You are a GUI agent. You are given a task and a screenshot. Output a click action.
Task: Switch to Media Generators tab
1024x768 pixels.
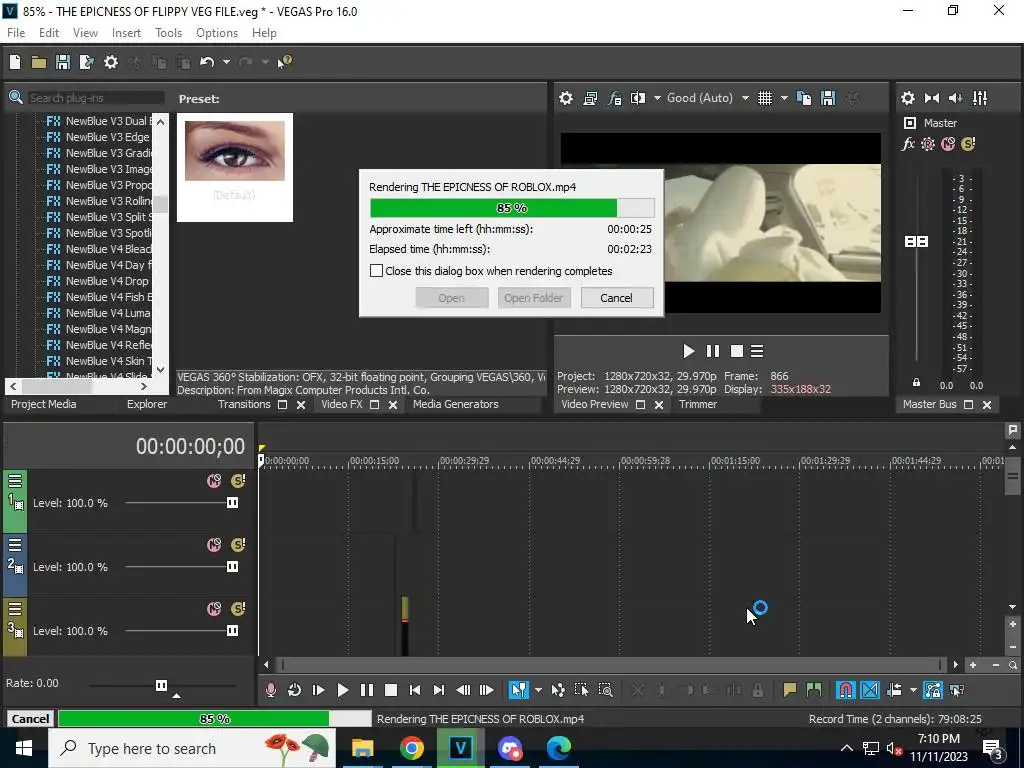[x=455, y=404]
